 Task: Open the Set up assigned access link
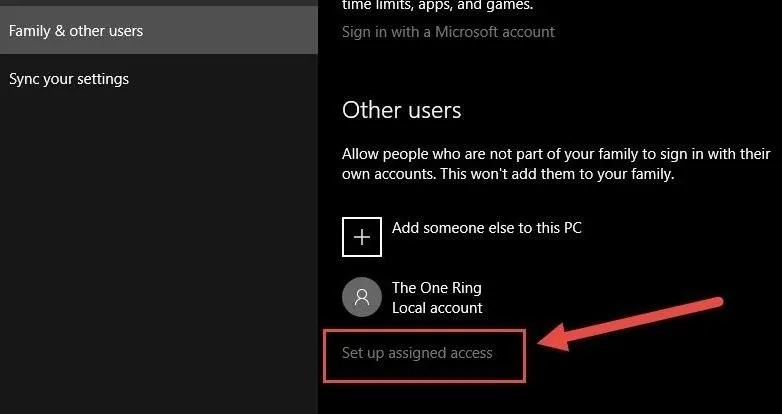point(417,353)
